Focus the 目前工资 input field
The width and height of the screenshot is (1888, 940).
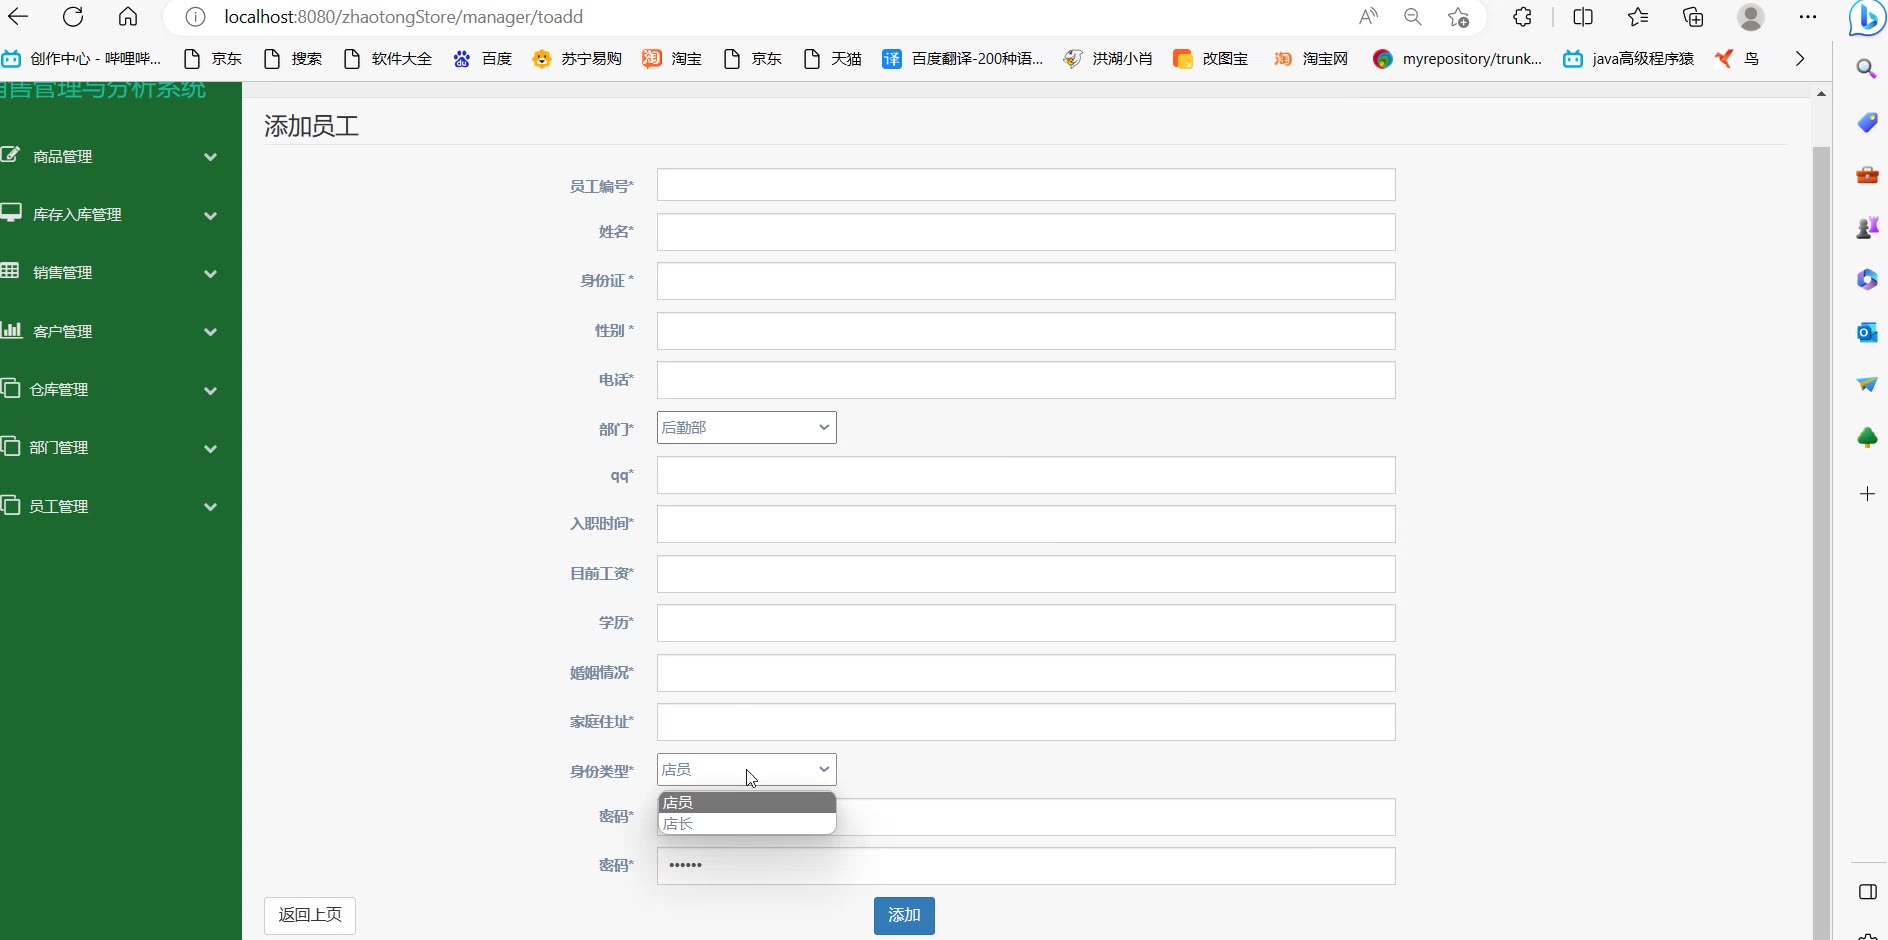1026,574
